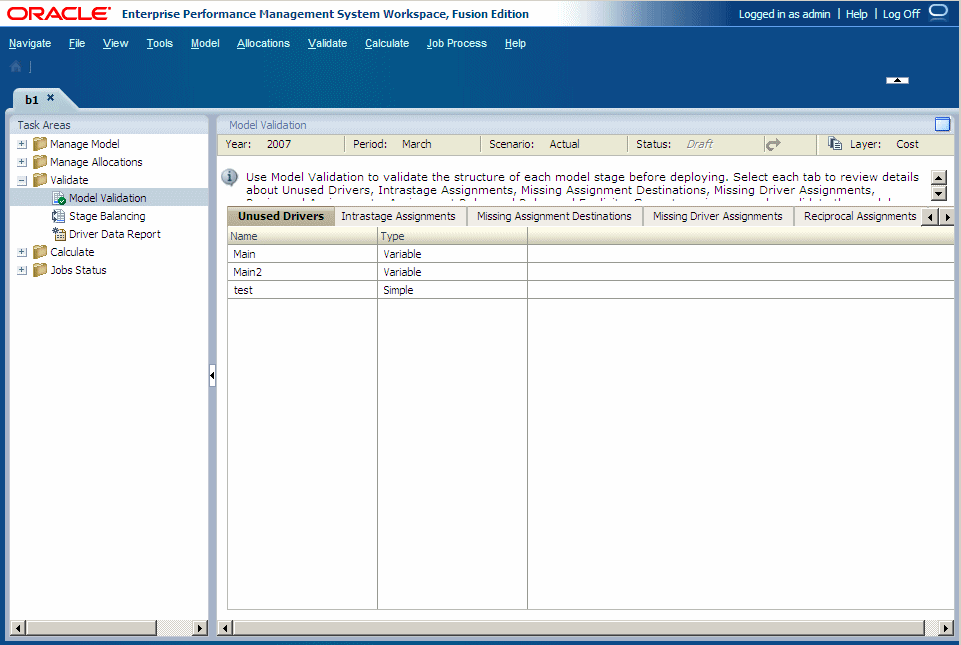Collapse the Validate folder
Screen dimensions: 961x645
[22, 180]
